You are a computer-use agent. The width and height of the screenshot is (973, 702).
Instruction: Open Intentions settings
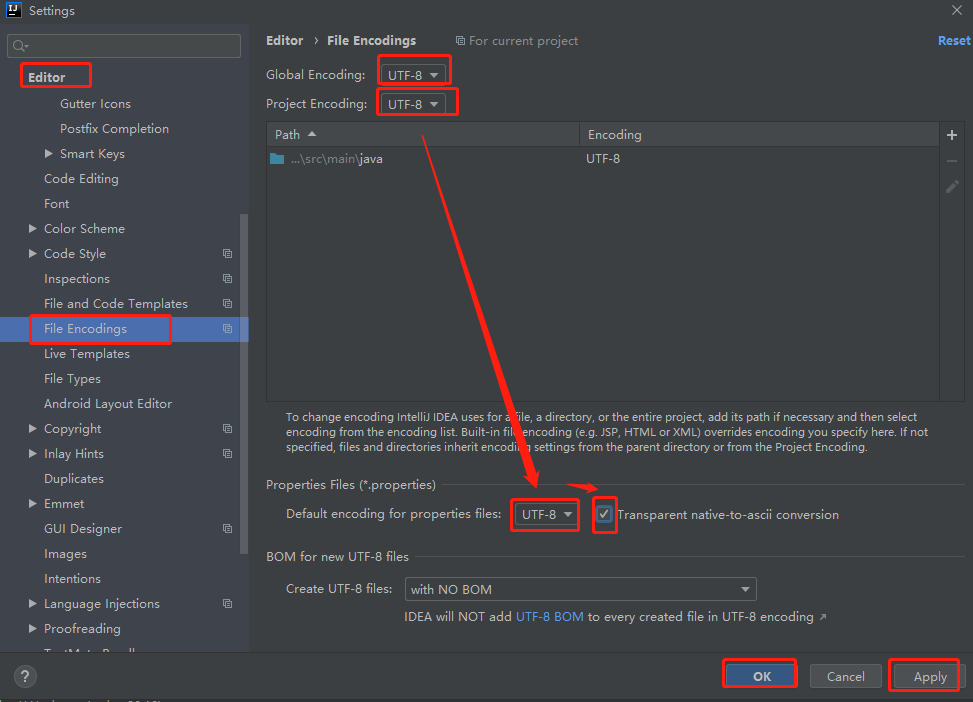pyautogui.click(x=72, y=578)
